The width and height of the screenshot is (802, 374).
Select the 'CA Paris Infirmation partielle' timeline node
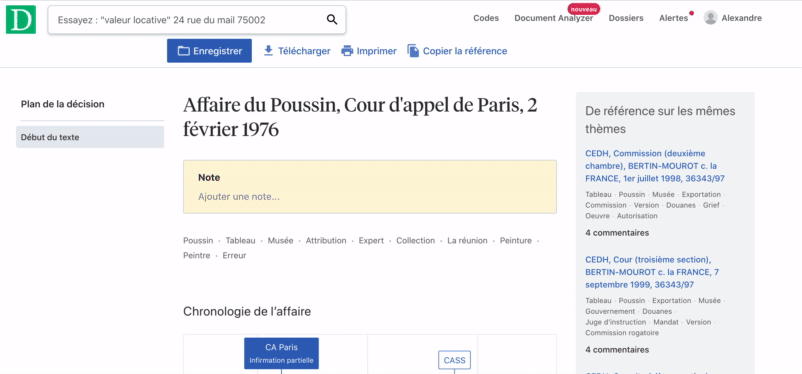[281, 353]
